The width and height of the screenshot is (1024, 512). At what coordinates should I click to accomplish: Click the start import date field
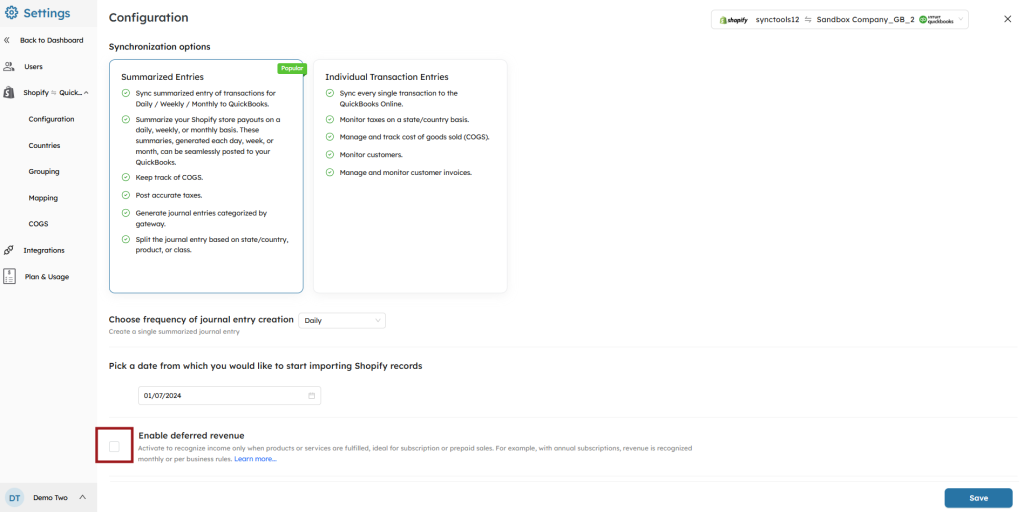220,396
